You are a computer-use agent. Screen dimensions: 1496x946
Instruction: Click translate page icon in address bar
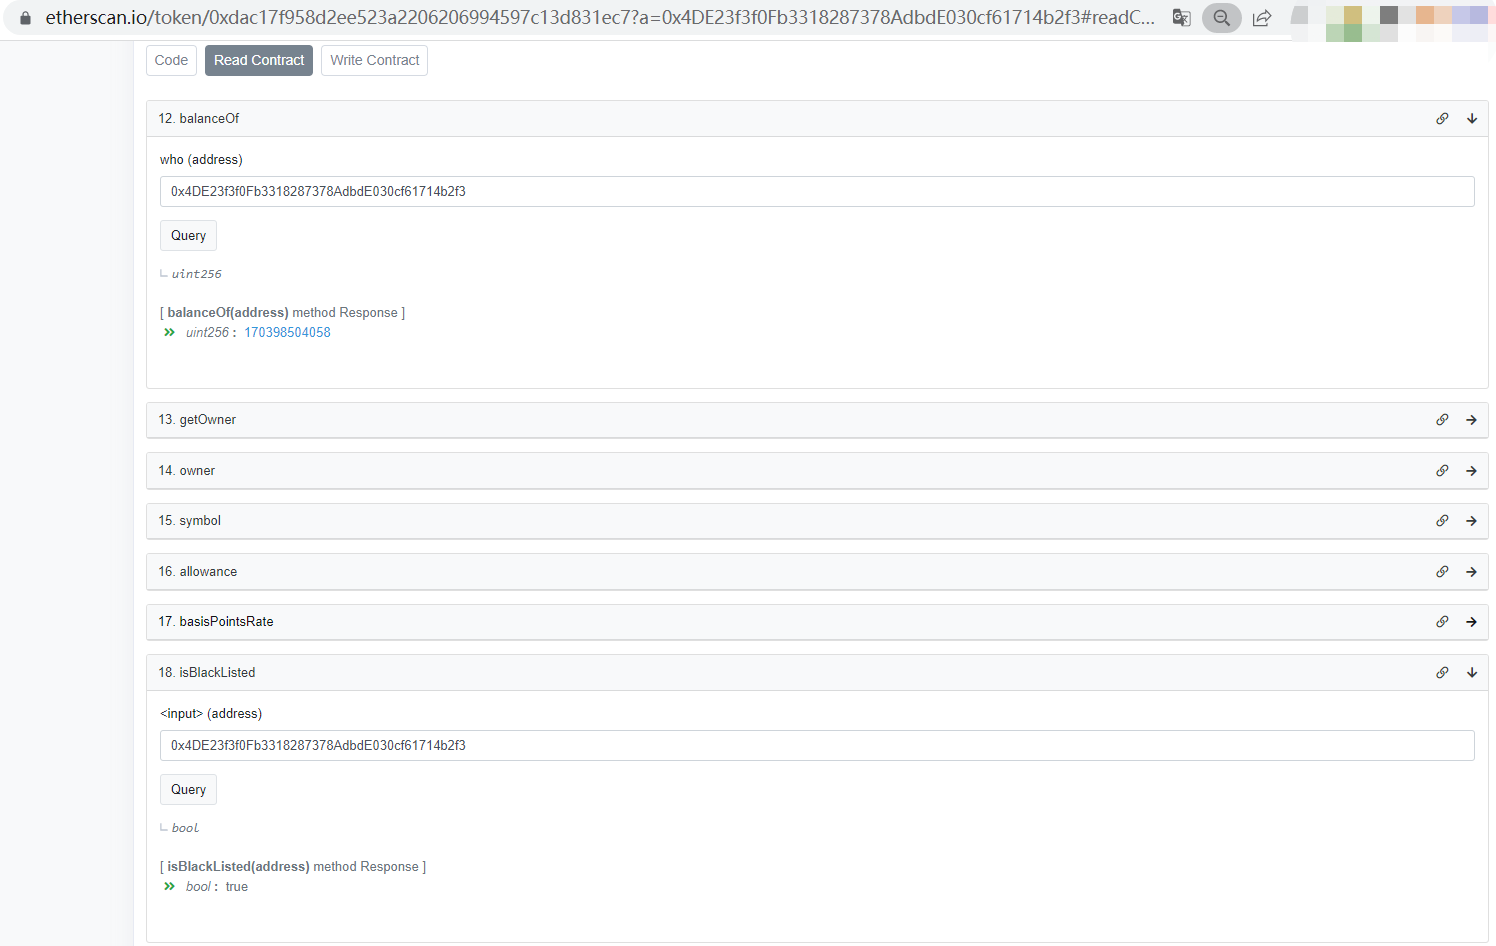tap(1181, 18)
